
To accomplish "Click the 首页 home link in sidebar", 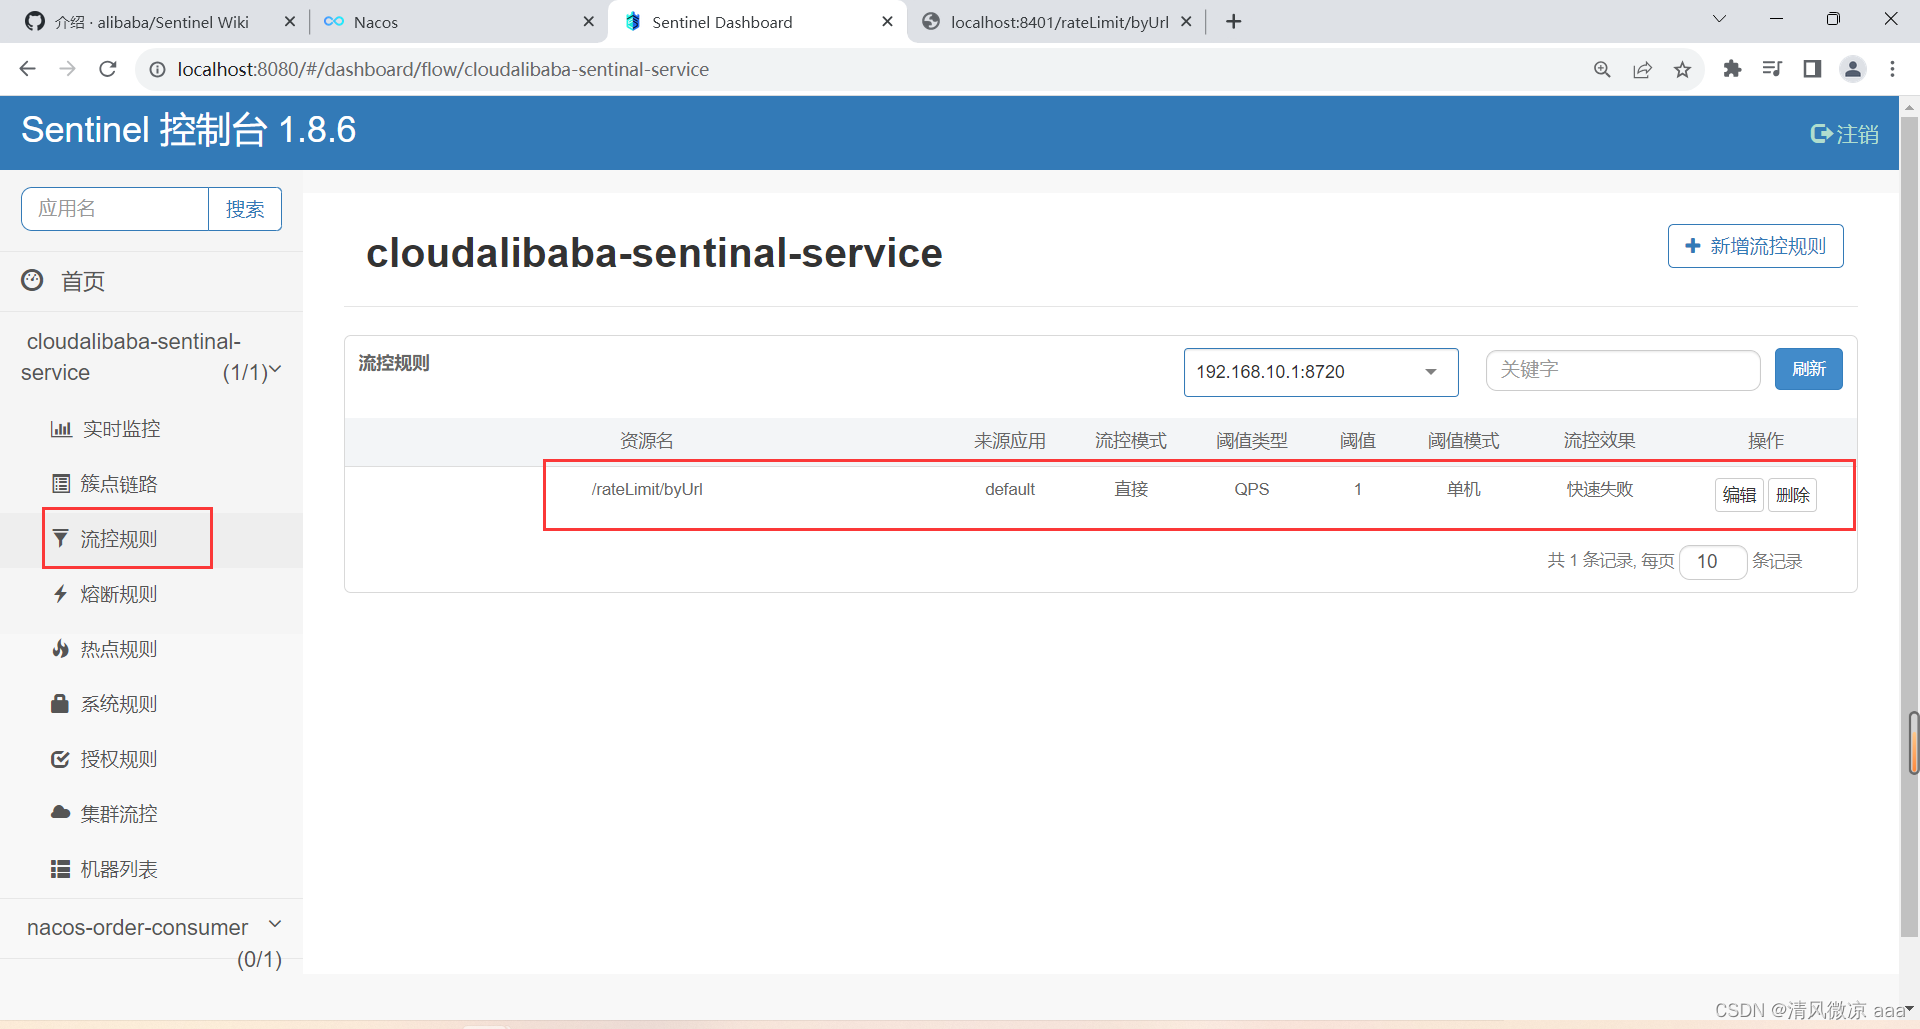I will point(83,282).
